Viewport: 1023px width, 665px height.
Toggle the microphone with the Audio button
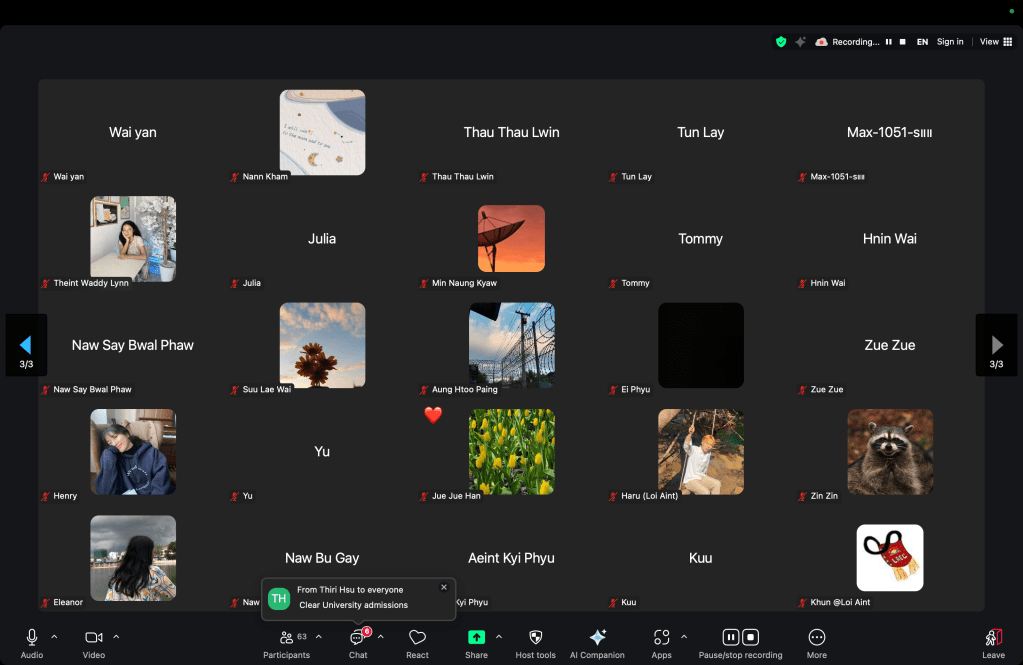click(32, 638)
